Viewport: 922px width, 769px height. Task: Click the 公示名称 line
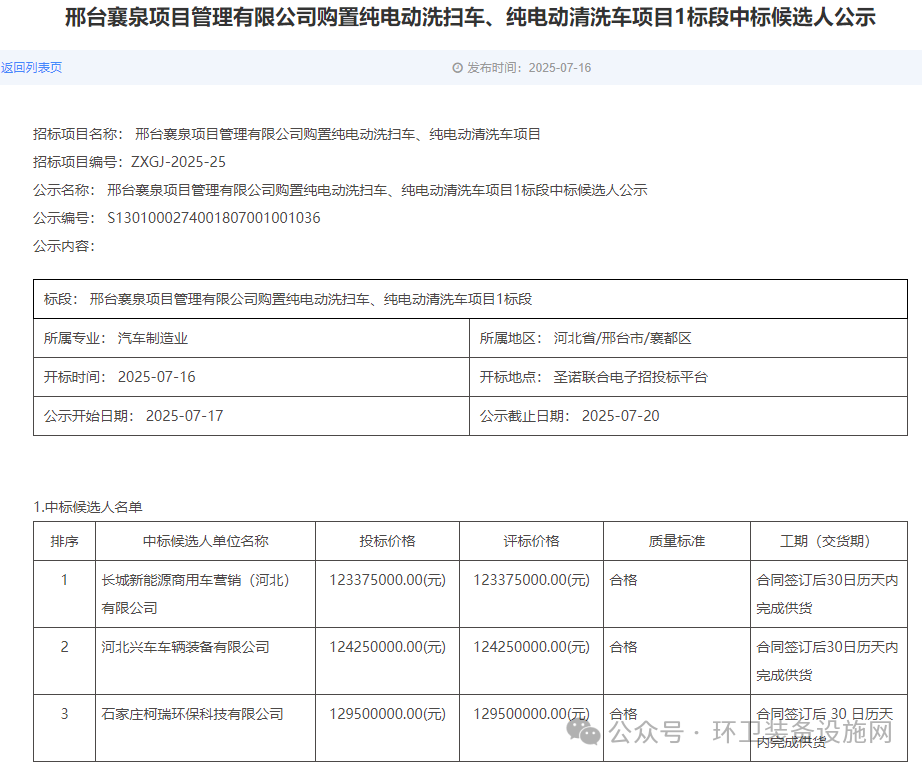[x=340, y=190]
